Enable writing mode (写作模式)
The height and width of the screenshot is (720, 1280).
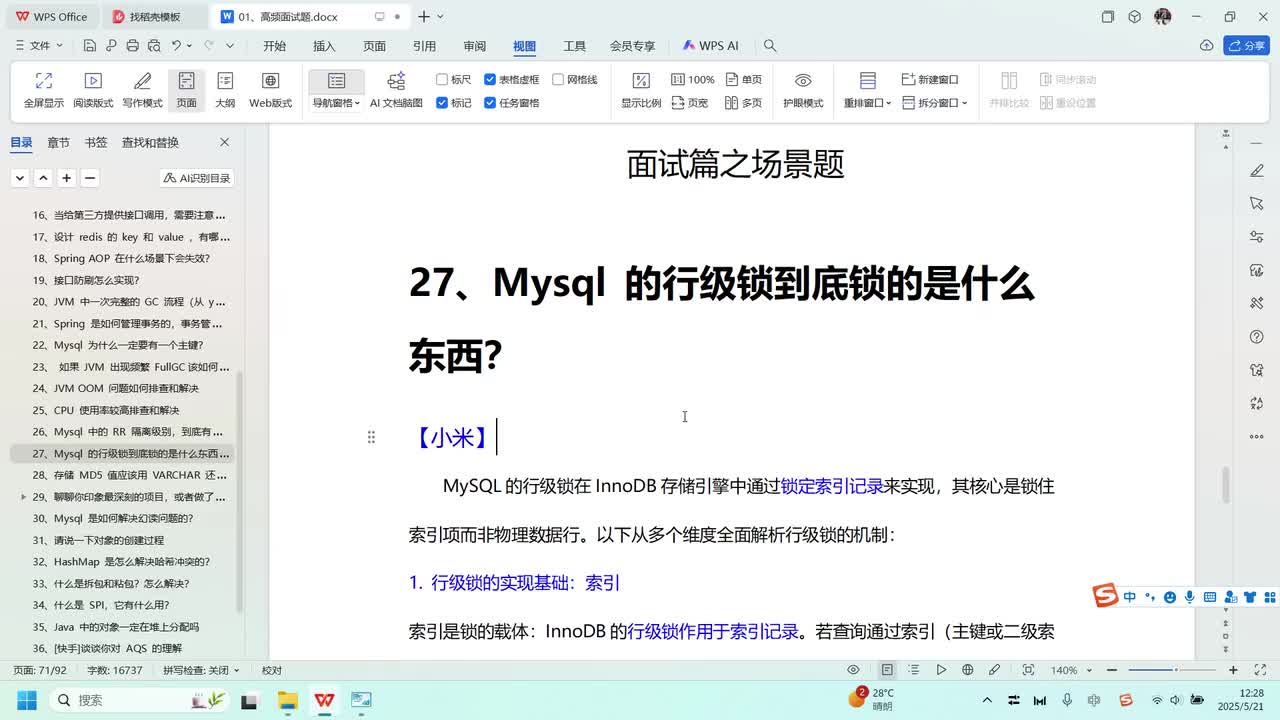(x=142, y=90)
